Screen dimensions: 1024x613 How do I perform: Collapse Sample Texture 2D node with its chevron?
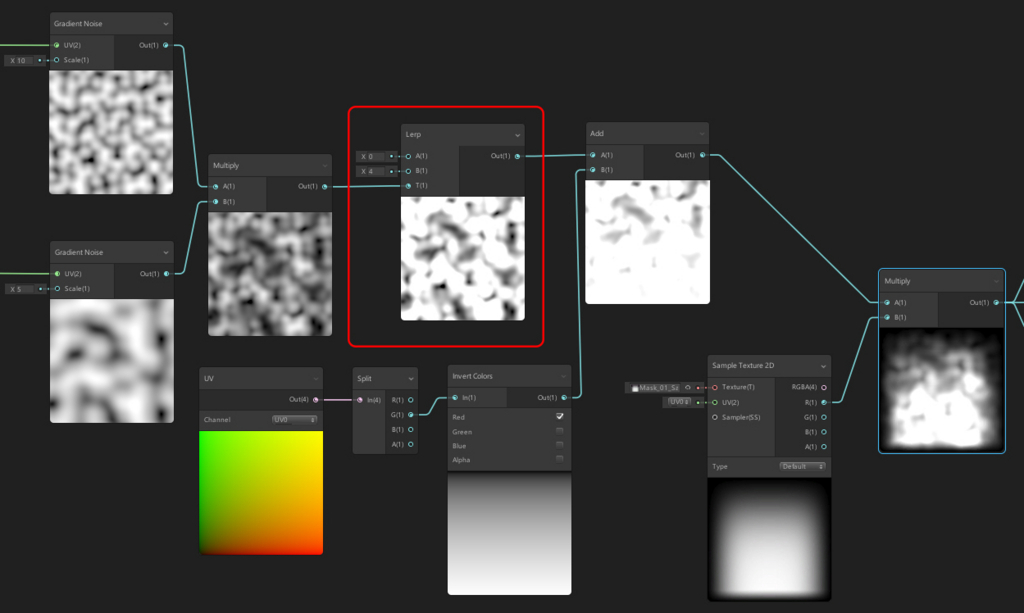tap(823, 366)
